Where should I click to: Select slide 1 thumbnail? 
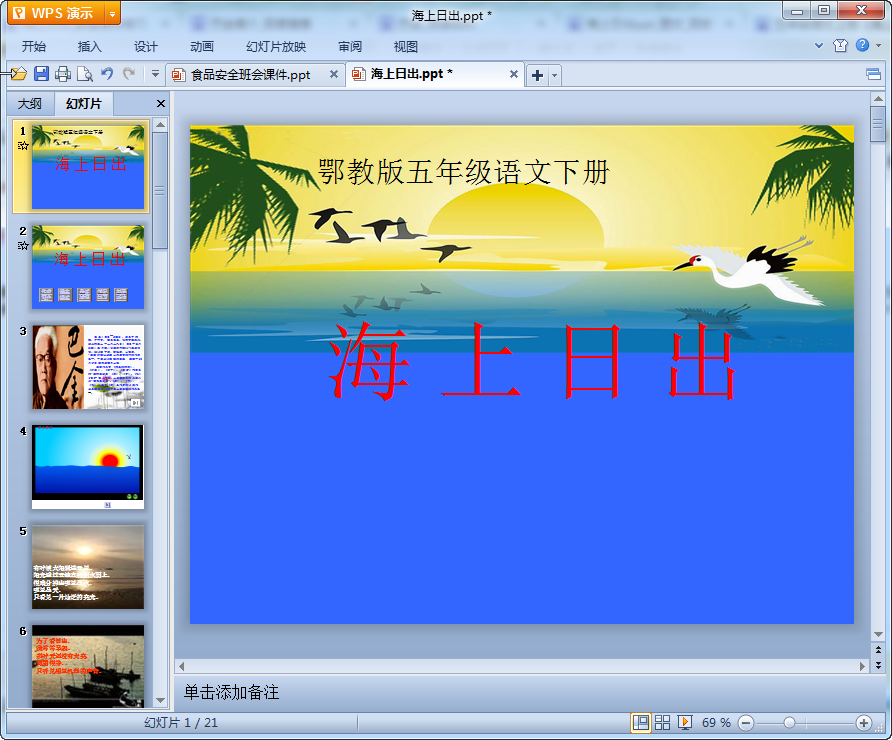point(88,167)
